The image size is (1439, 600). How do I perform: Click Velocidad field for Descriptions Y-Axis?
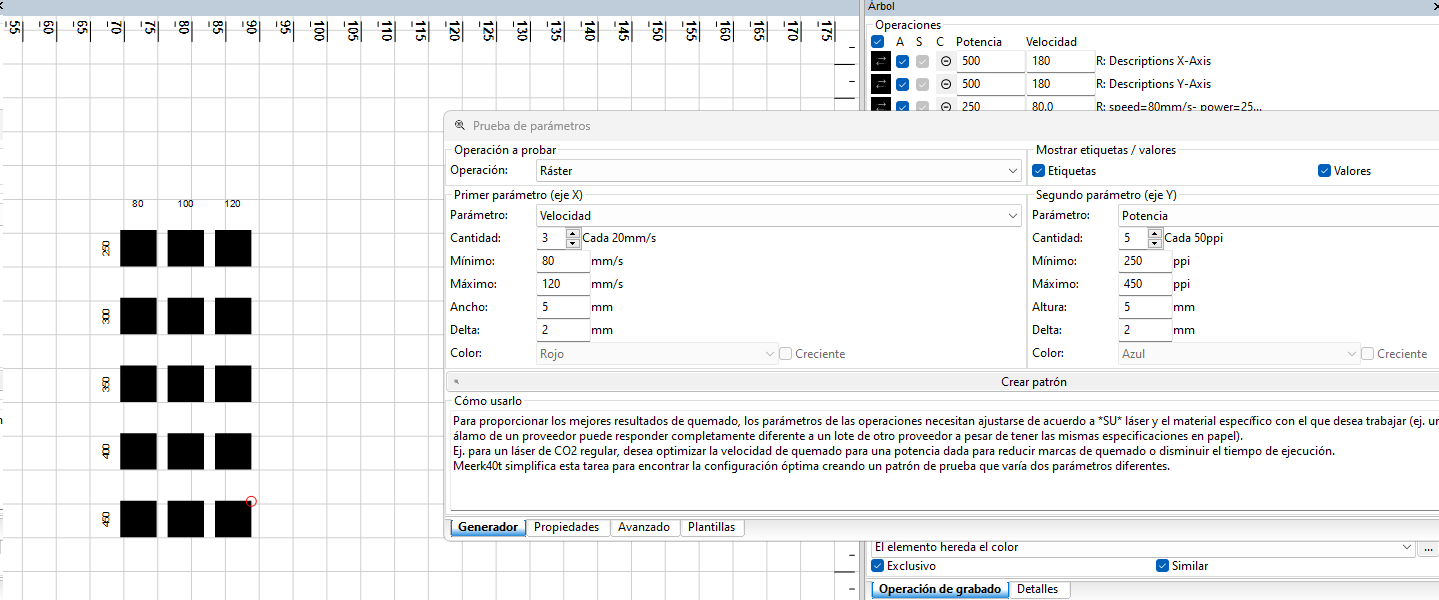(1060, 84)
